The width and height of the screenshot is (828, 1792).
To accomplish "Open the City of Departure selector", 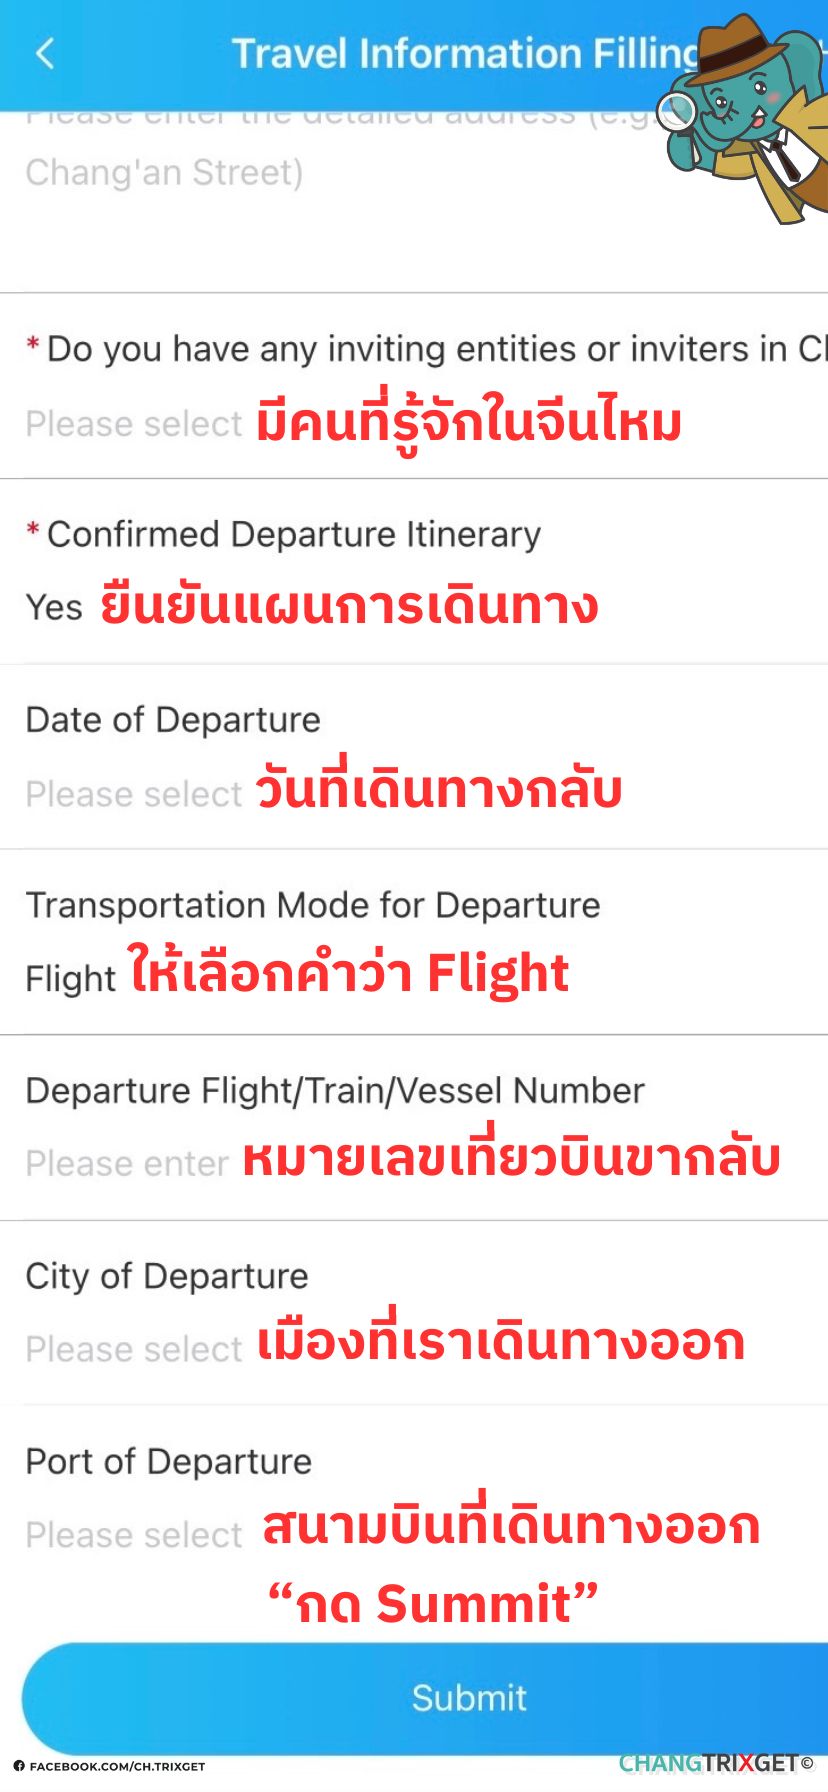I will point(134,1349).
